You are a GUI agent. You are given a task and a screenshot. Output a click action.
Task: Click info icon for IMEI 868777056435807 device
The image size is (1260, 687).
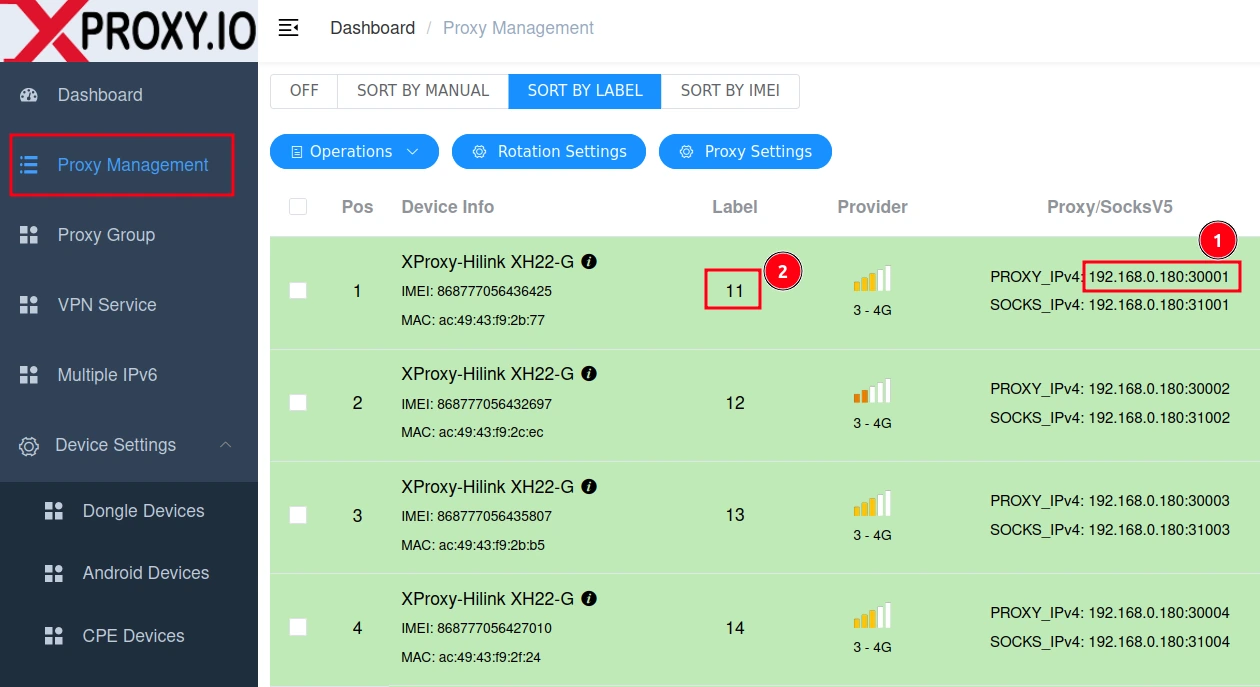coord(589,486)
